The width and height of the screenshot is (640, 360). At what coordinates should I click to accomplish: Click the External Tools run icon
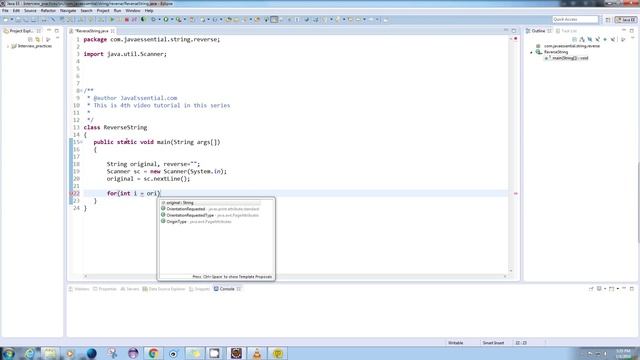(179, 19)
